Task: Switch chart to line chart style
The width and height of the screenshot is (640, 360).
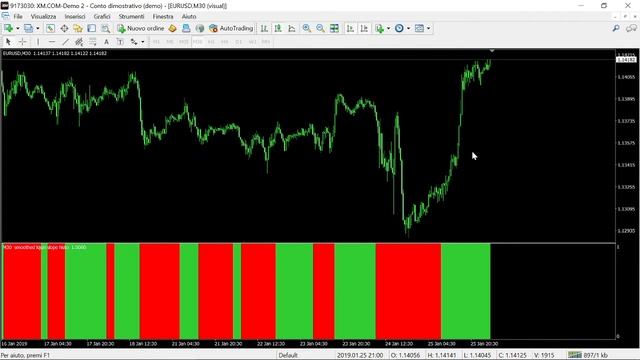Action: pyautogui.click(x=292, y=28)
